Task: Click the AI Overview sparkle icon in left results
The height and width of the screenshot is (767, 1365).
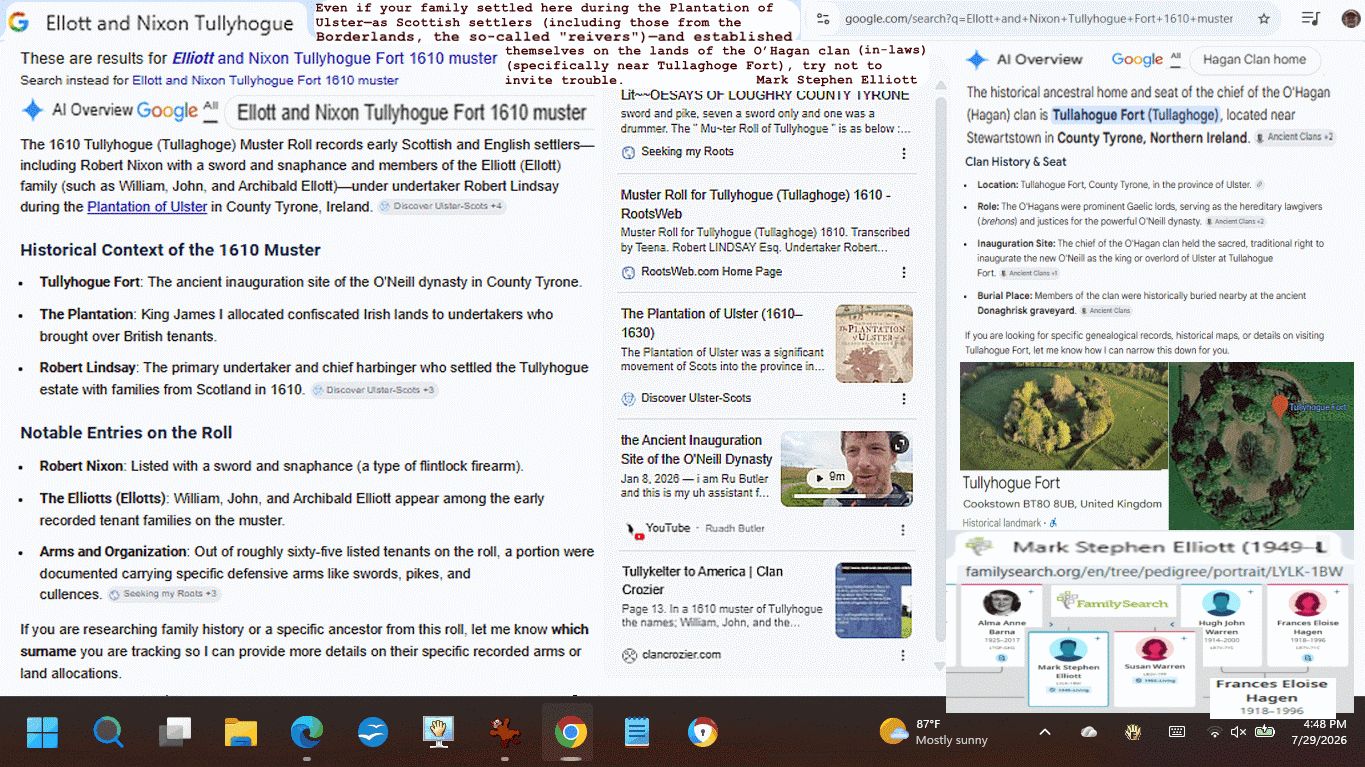Action: (33, 110)
